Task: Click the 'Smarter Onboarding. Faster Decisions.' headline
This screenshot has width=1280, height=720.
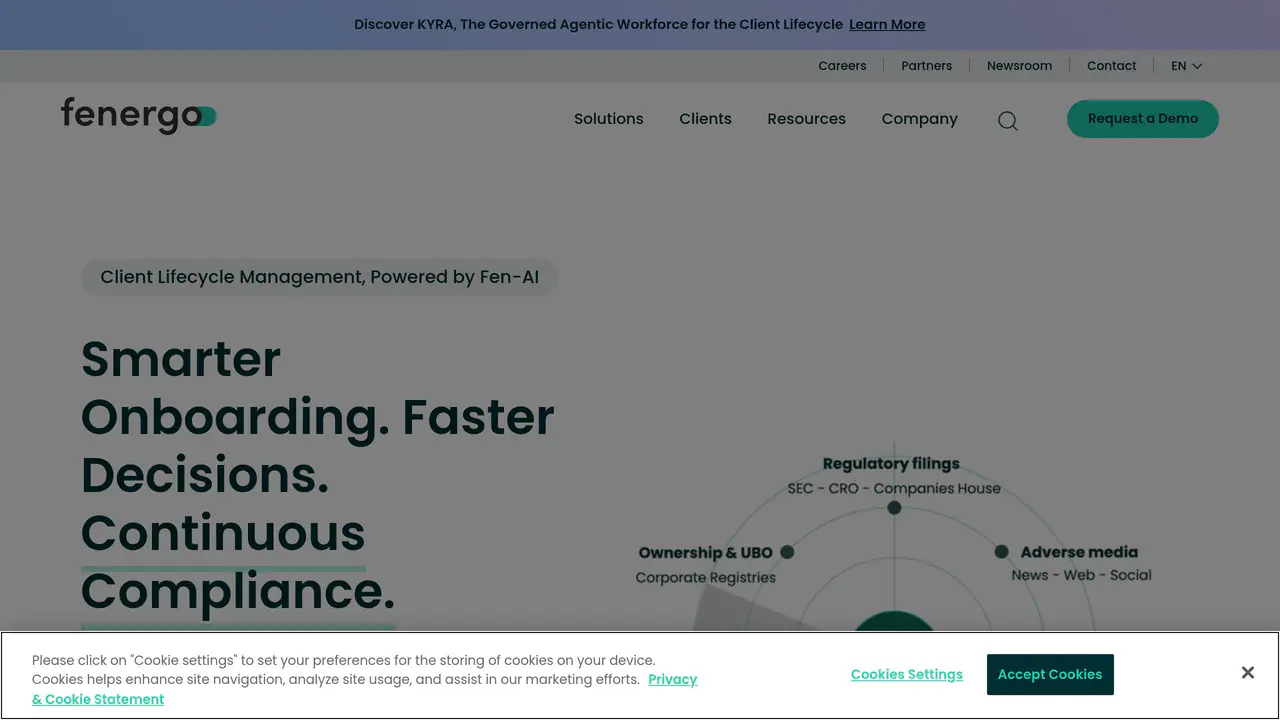Action: click(317, 416)
